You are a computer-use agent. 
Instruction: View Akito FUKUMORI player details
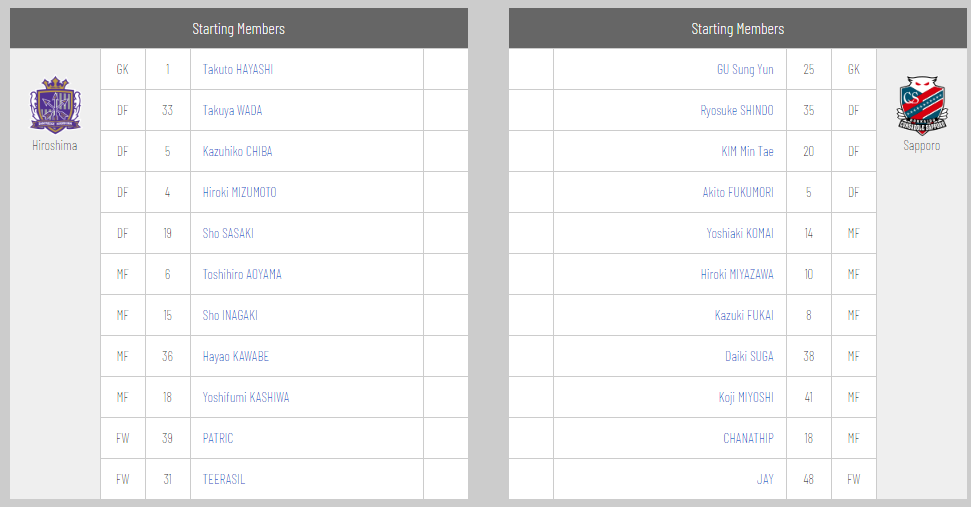pyautogui.click(x=738, y=193)
